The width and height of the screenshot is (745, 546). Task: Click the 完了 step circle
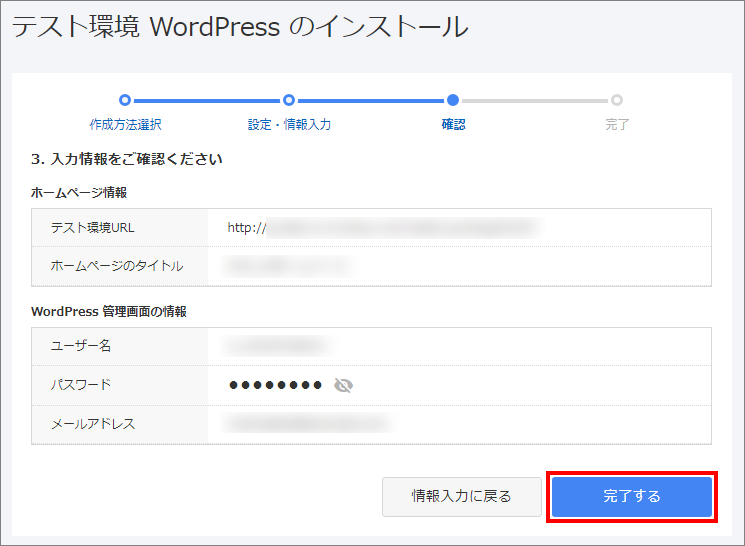(x=617, y=100)
